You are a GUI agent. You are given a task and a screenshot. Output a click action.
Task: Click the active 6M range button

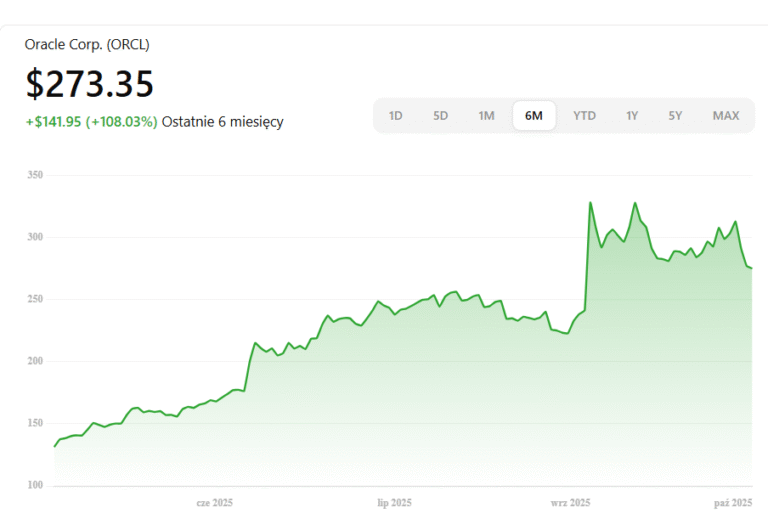(x=534, y=116)
